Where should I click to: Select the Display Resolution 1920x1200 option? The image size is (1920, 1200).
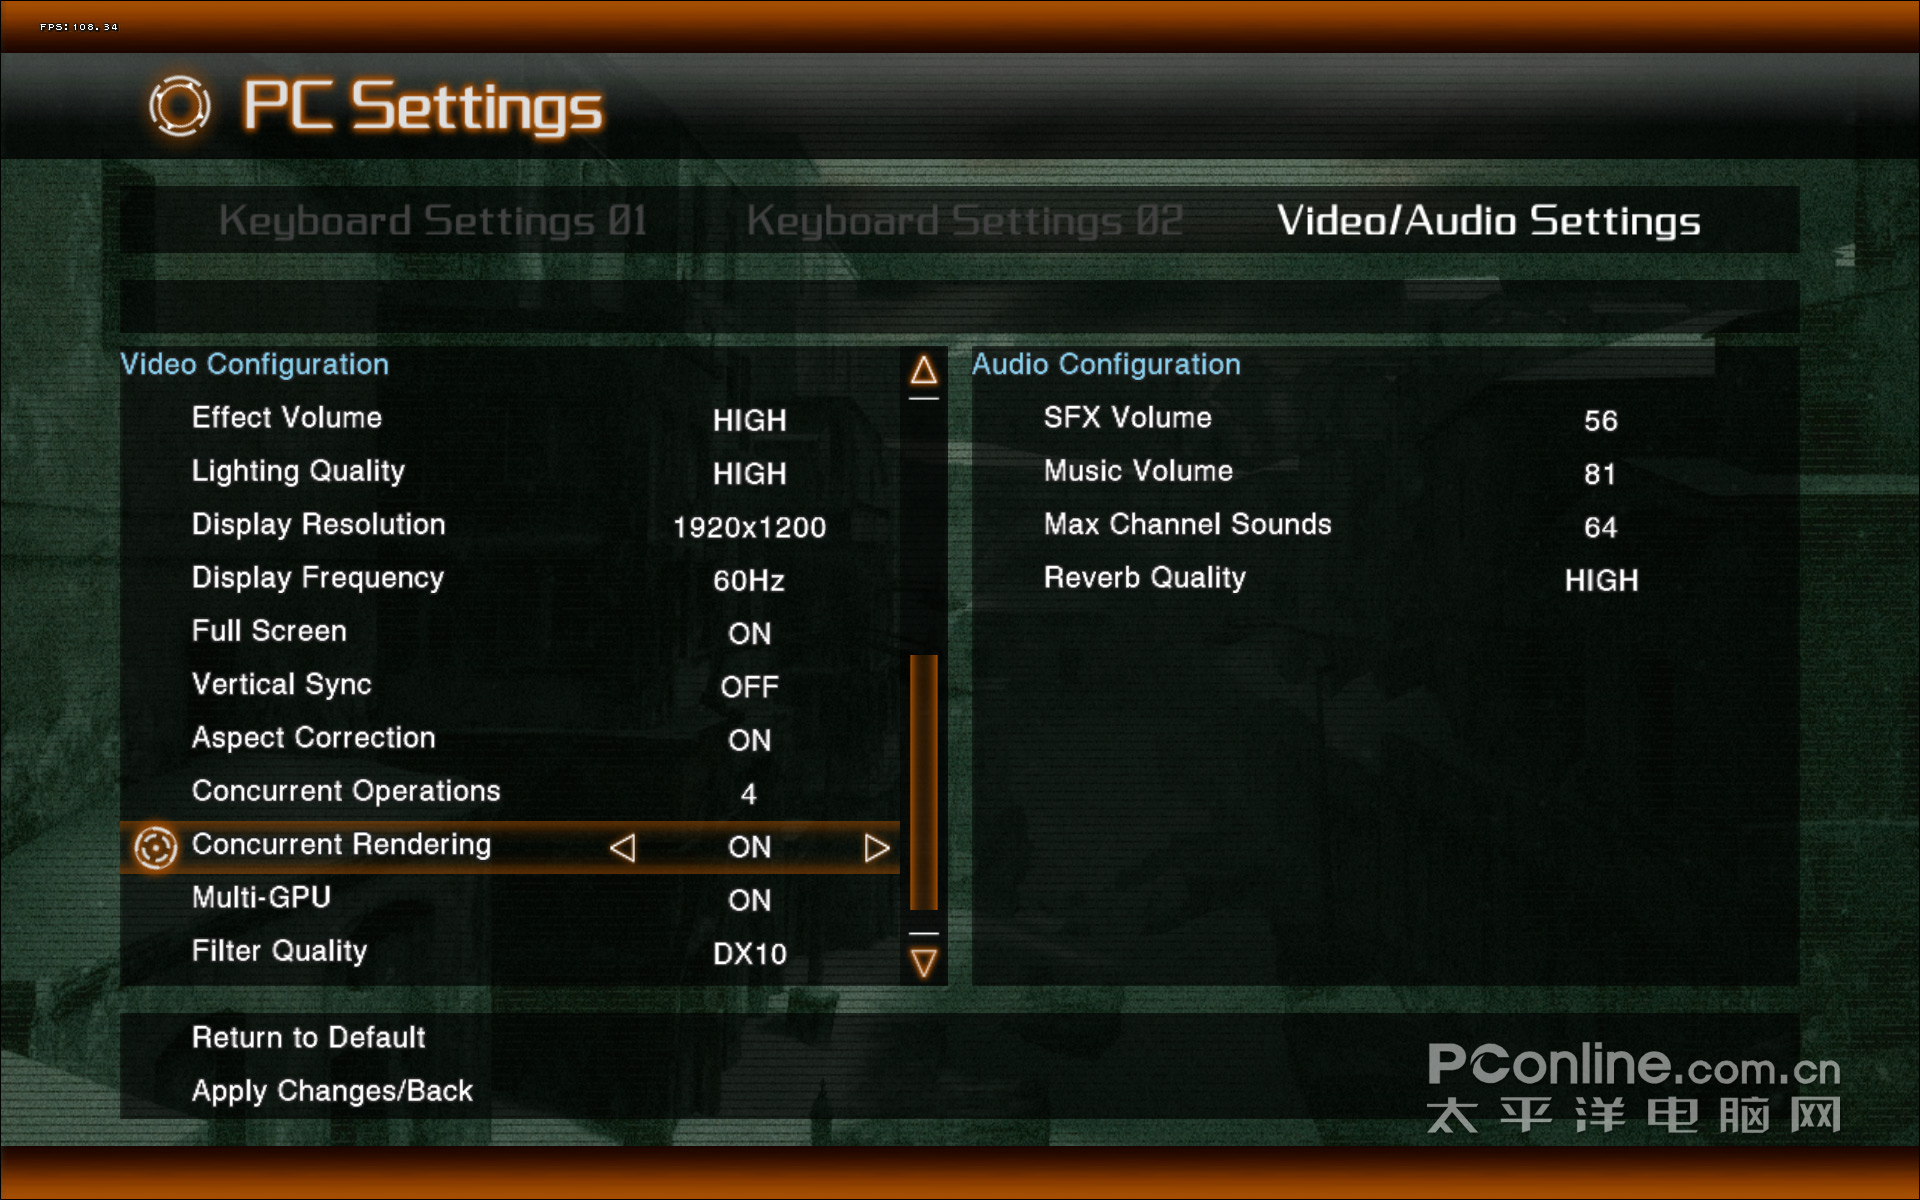click(749, 527)
